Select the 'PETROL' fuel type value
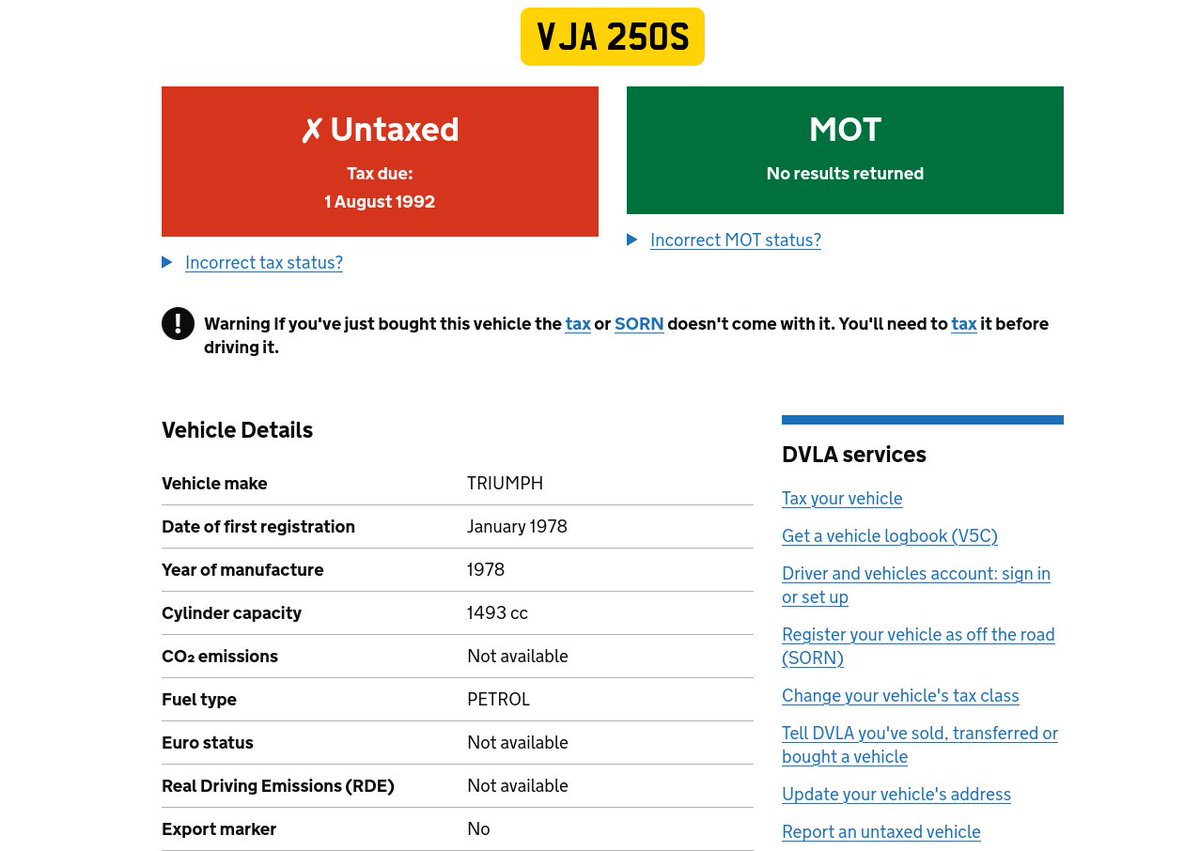This screenshot has height=851, width=1200. click(x=498, y=699)
